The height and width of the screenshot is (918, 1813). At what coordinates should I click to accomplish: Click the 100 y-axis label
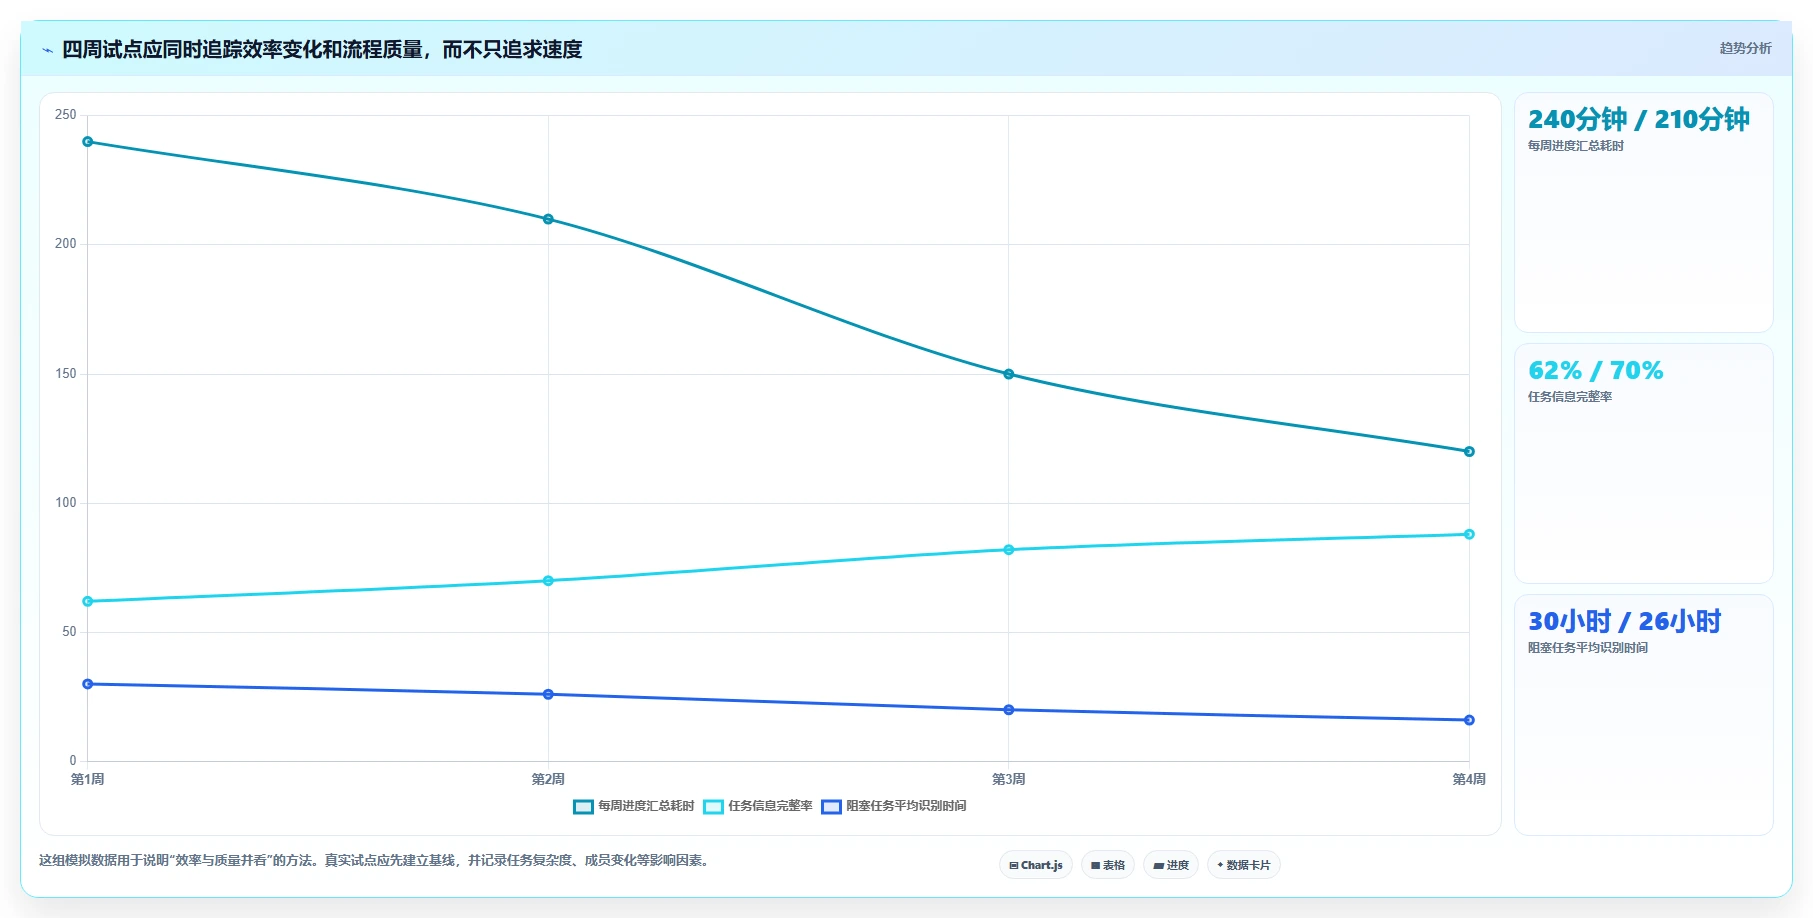click(x=66, y=503)
